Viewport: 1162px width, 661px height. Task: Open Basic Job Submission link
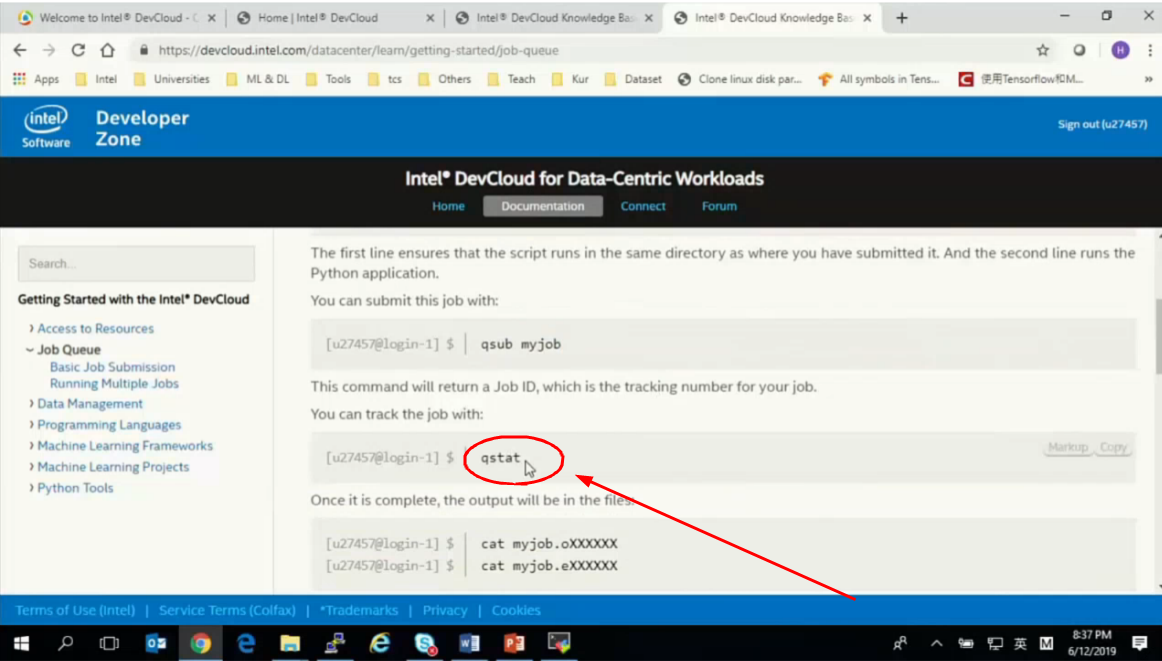click(113, 367)
